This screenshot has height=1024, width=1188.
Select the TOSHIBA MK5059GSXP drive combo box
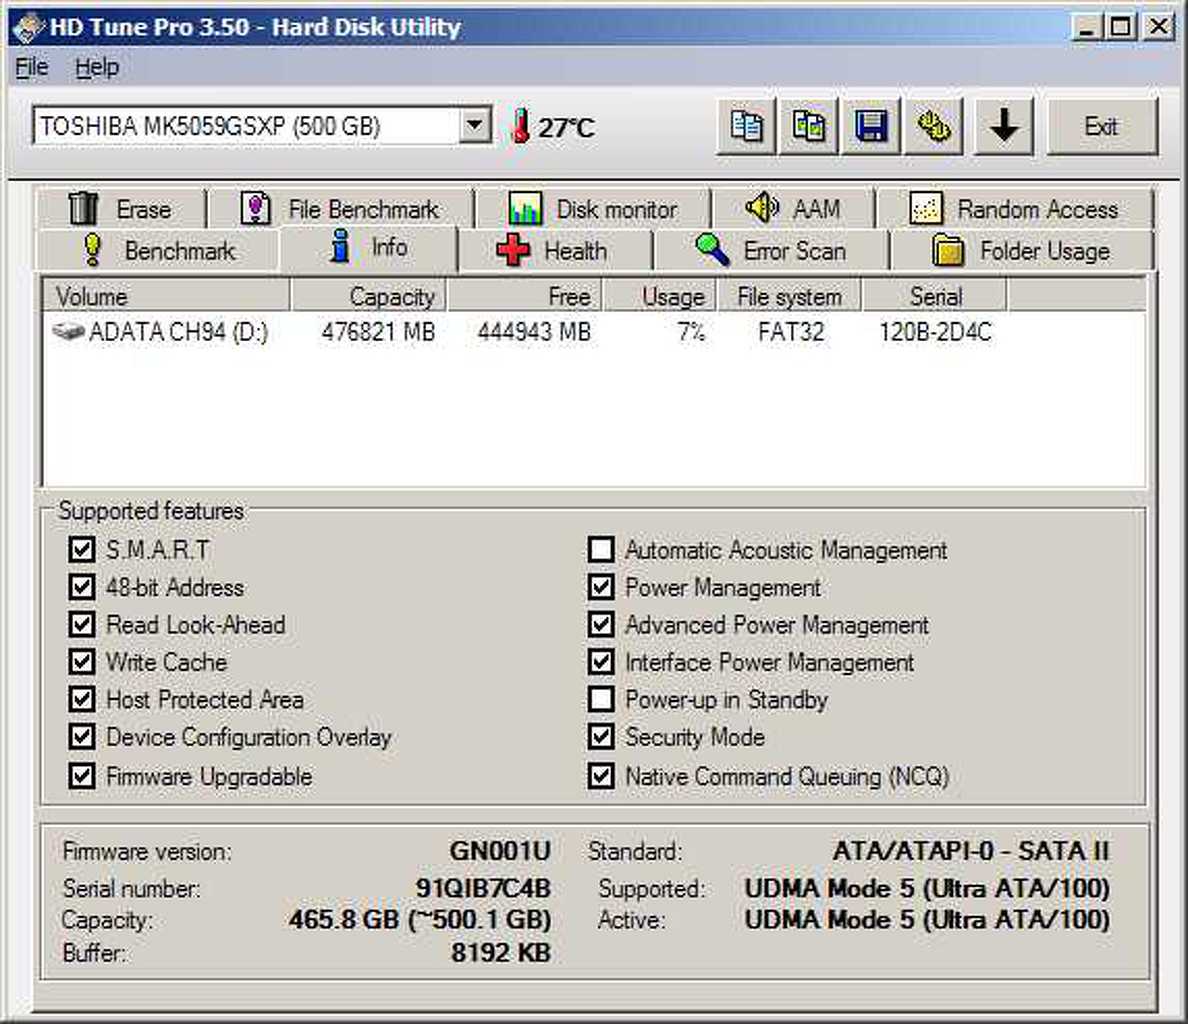click(262, 125)
